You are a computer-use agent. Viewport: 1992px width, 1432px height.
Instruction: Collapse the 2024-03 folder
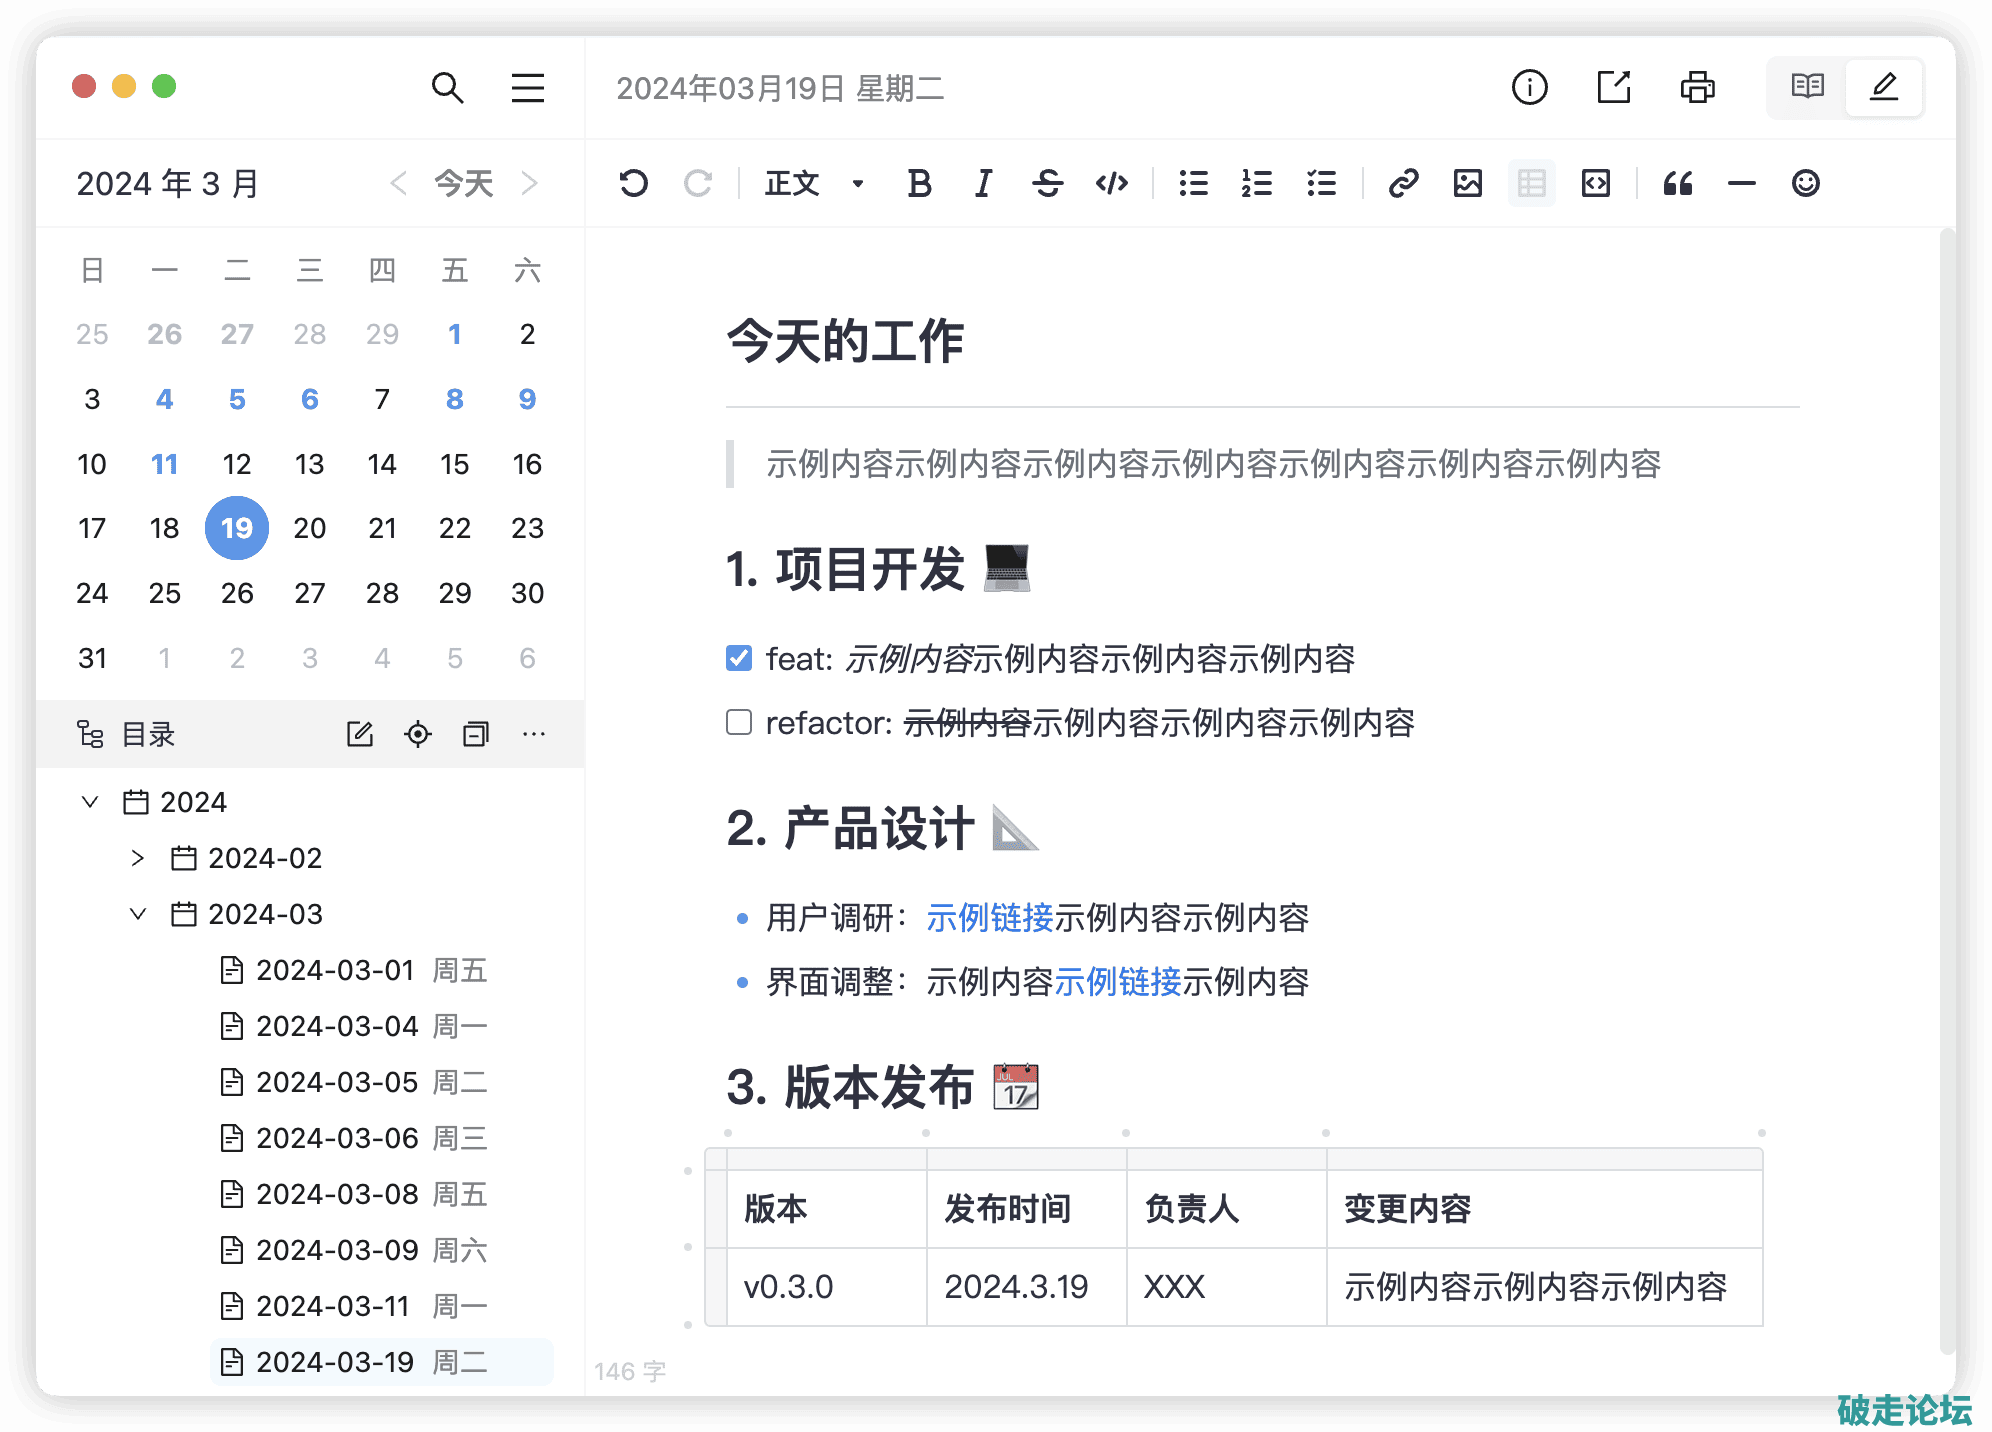(x=138, y=914)
